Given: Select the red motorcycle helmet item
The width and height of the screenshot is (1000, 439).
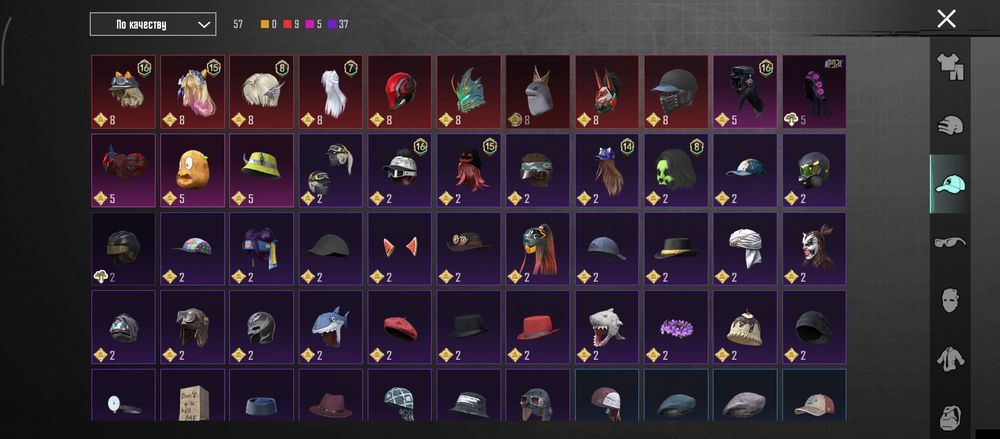Looking at the screenshot, I should (x=400, y=92).
